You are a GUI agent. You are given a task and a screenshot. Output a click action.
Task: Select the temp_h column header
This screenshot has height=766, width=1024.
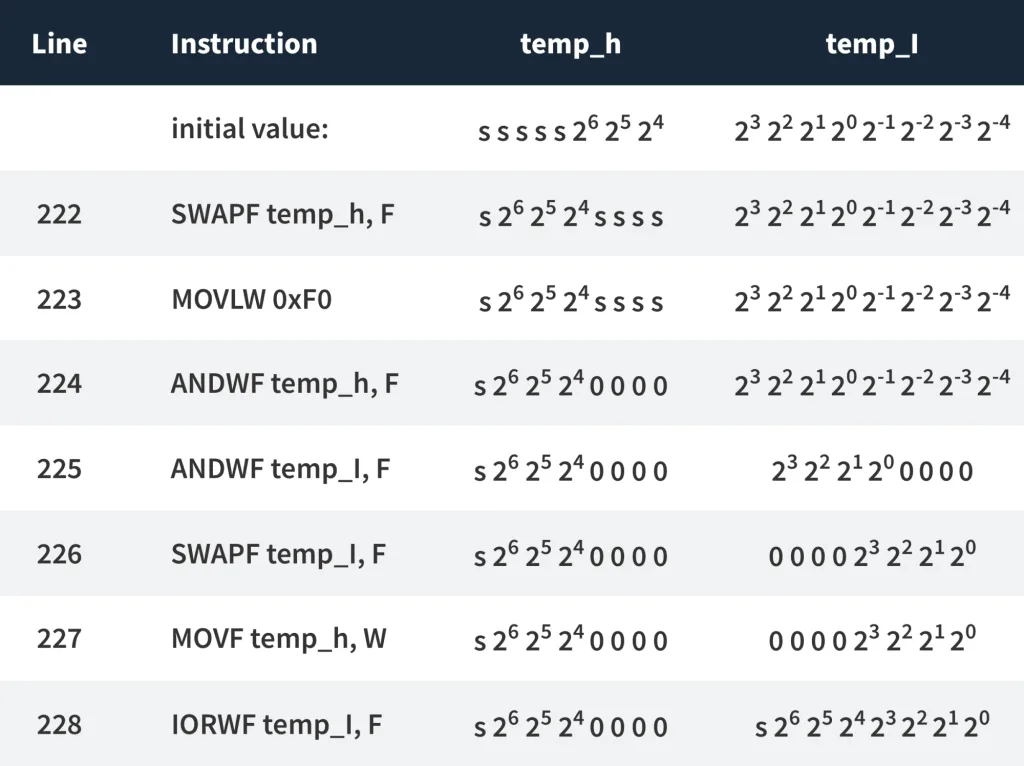pos(570,44)
